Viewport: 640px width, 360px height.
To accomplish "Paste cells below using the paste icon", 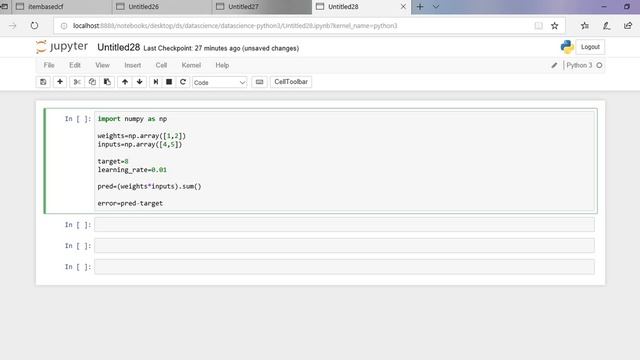I will (107, 82).
